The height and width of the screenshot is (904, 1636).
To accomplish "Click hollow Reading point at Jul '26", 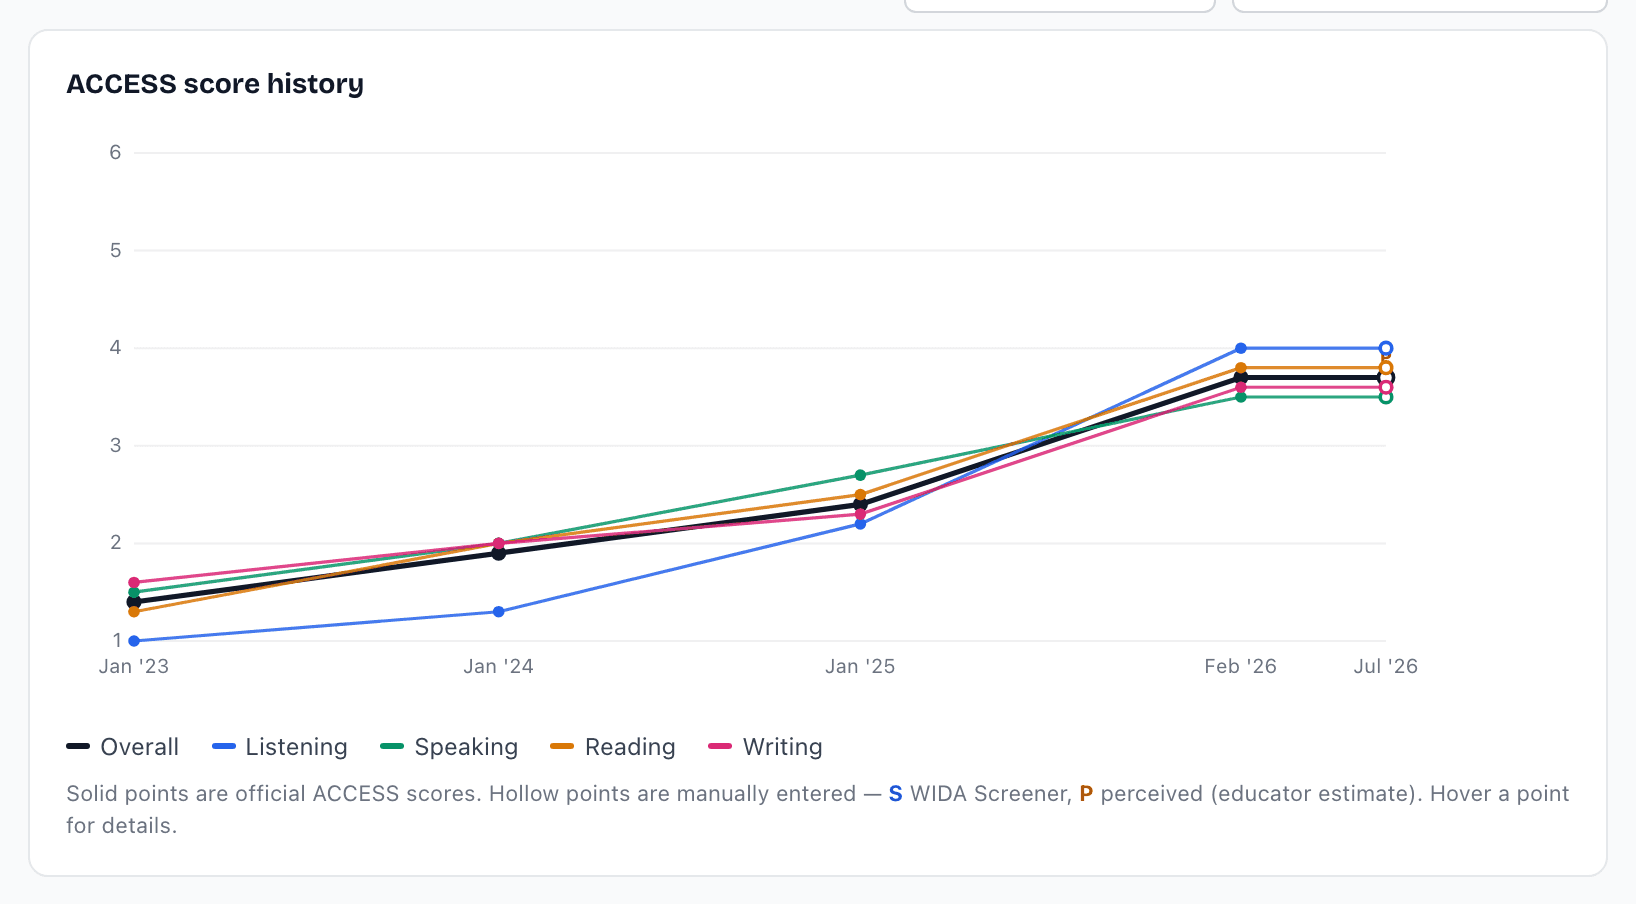I will pyautogui.click(x=1386, y=368).
